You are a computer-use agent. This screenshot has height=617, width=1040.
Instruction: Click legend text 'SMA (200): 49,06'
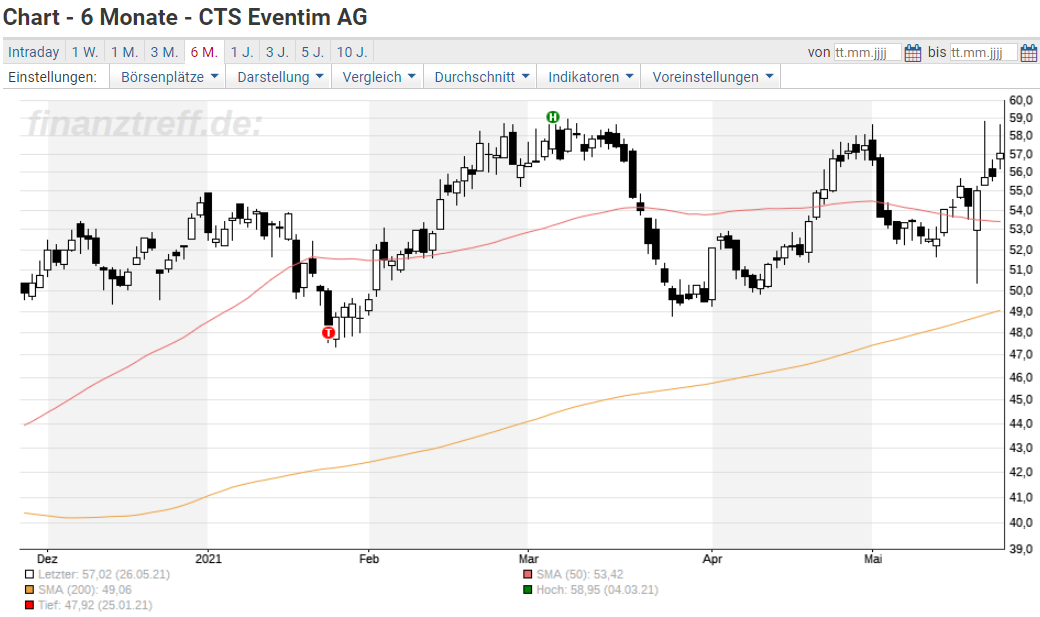click(85, 590)
